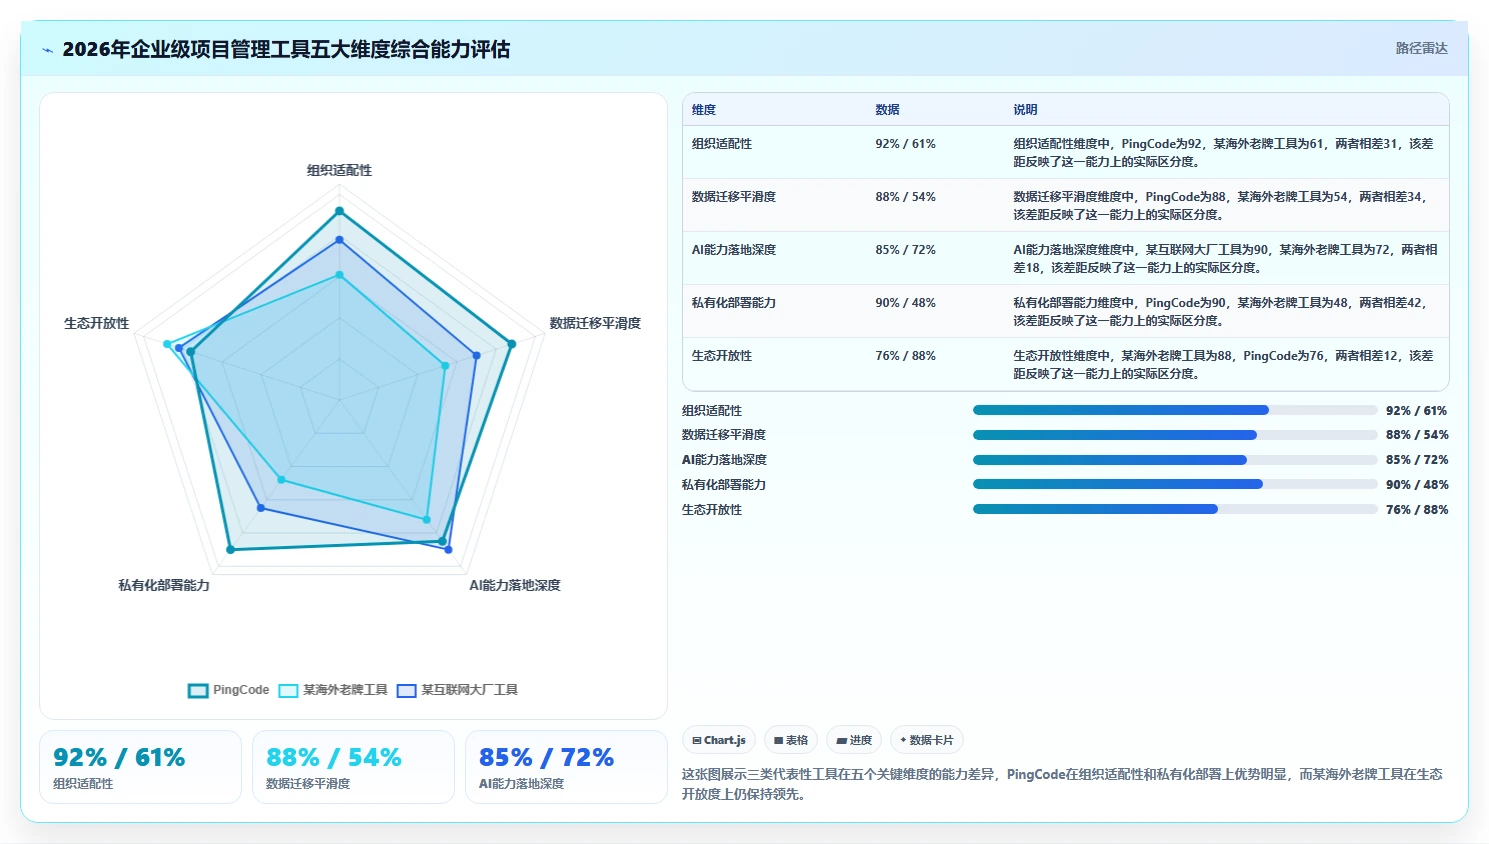The height and width of the screenshot is (844, 1489).
Task: Click the 数据迁移平滑度 progress bar
Action: tap(1175, 435)
